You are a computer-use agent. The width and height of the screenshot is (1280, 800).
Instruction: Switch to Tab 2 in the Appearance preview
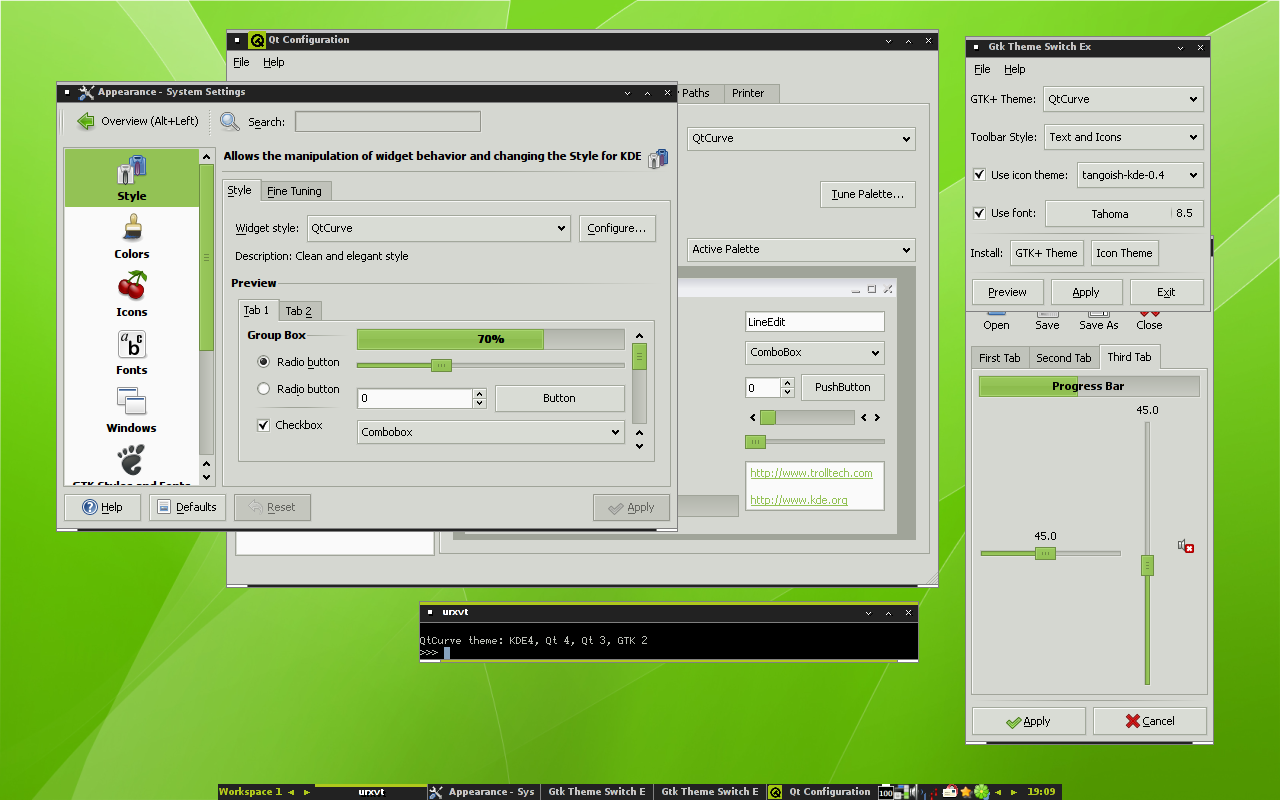pyautogui.click(x=299, y=311)
